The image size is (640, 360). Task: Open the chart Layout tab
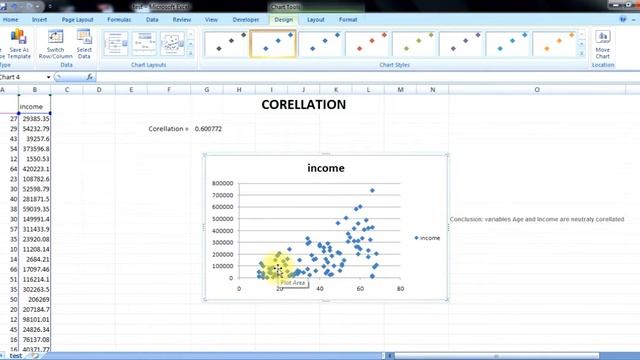point(316,20)
